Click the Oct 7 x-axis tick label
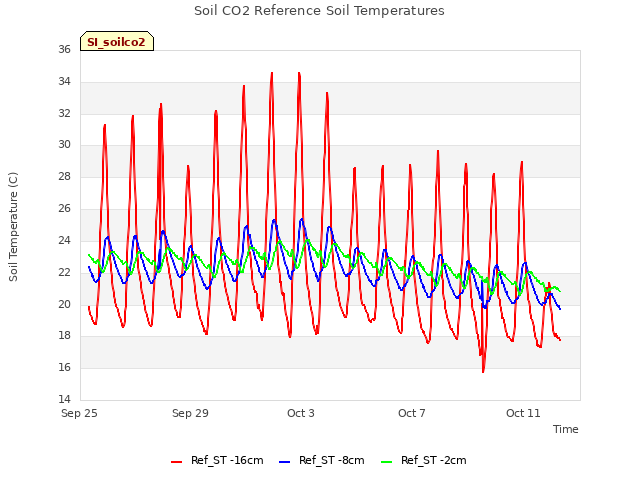The image size is (640, 480). point(412,413)
